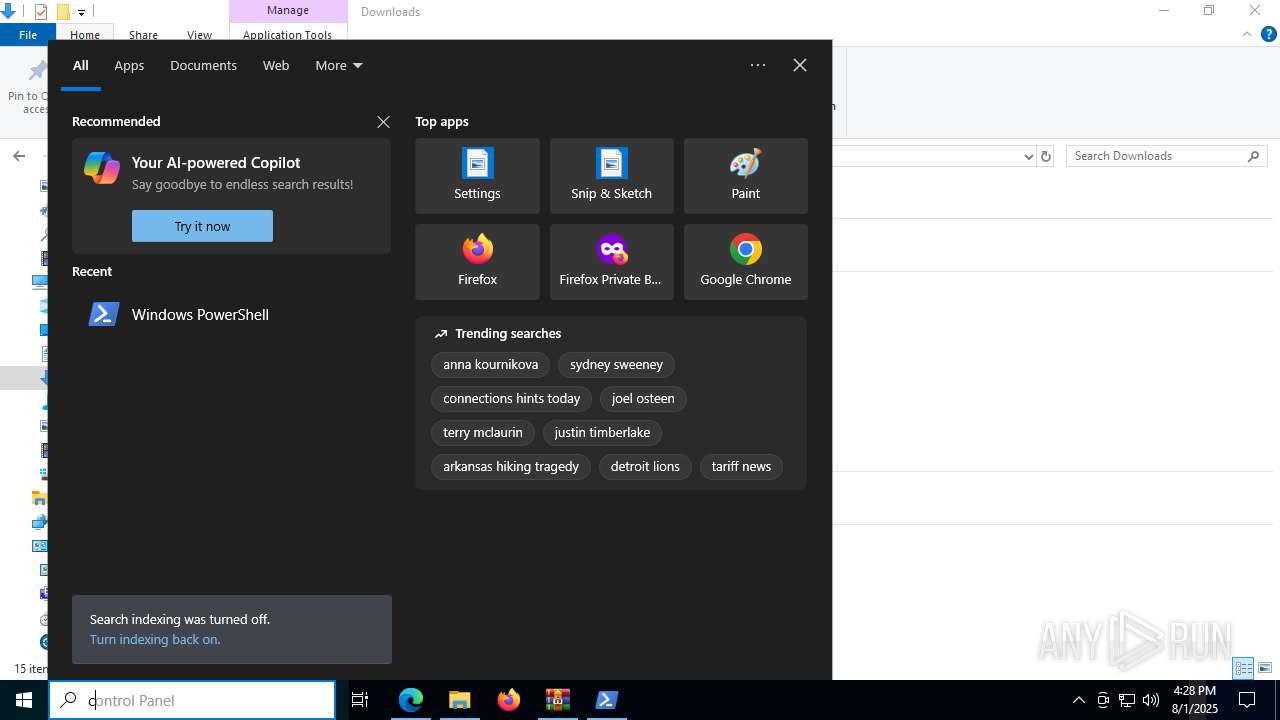Open Windows PowerShell recent item
Viewport: 1280px width, 720px height.
pyautogui.click(x=231, y=314)
